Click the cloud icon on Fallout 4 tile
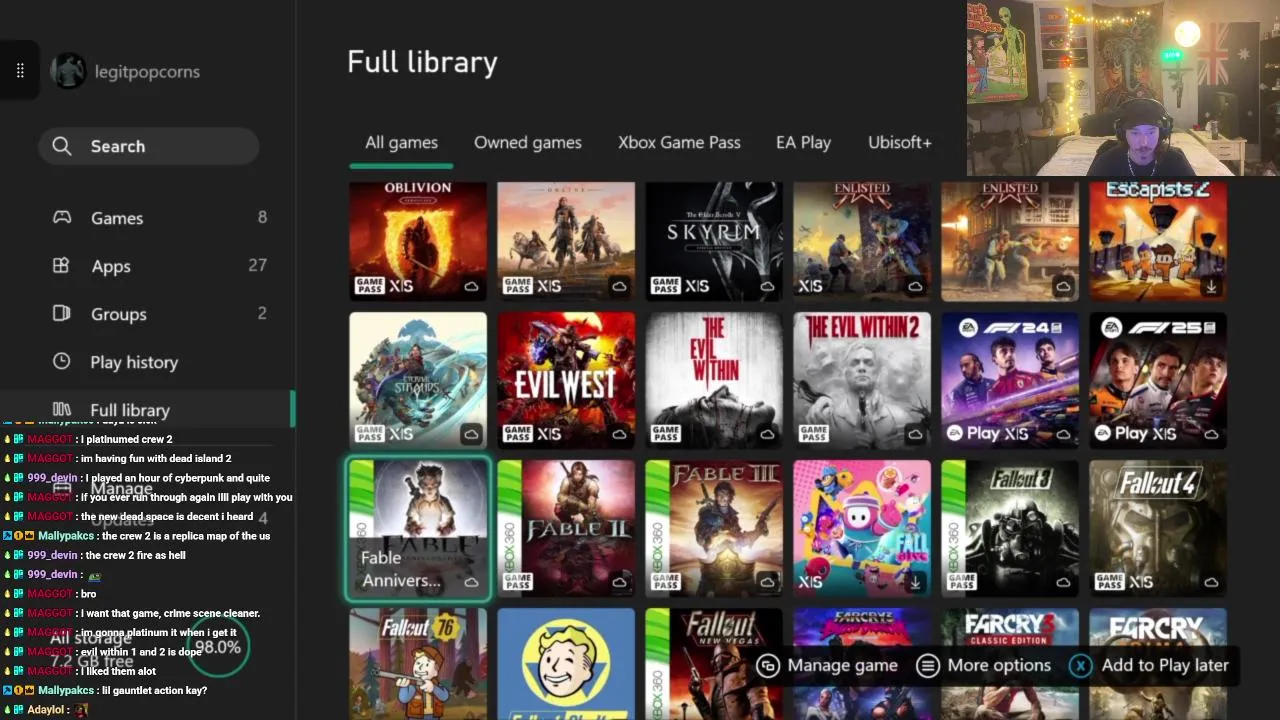The width and height of the screenshot is (1280, 720). point(1211,582)
